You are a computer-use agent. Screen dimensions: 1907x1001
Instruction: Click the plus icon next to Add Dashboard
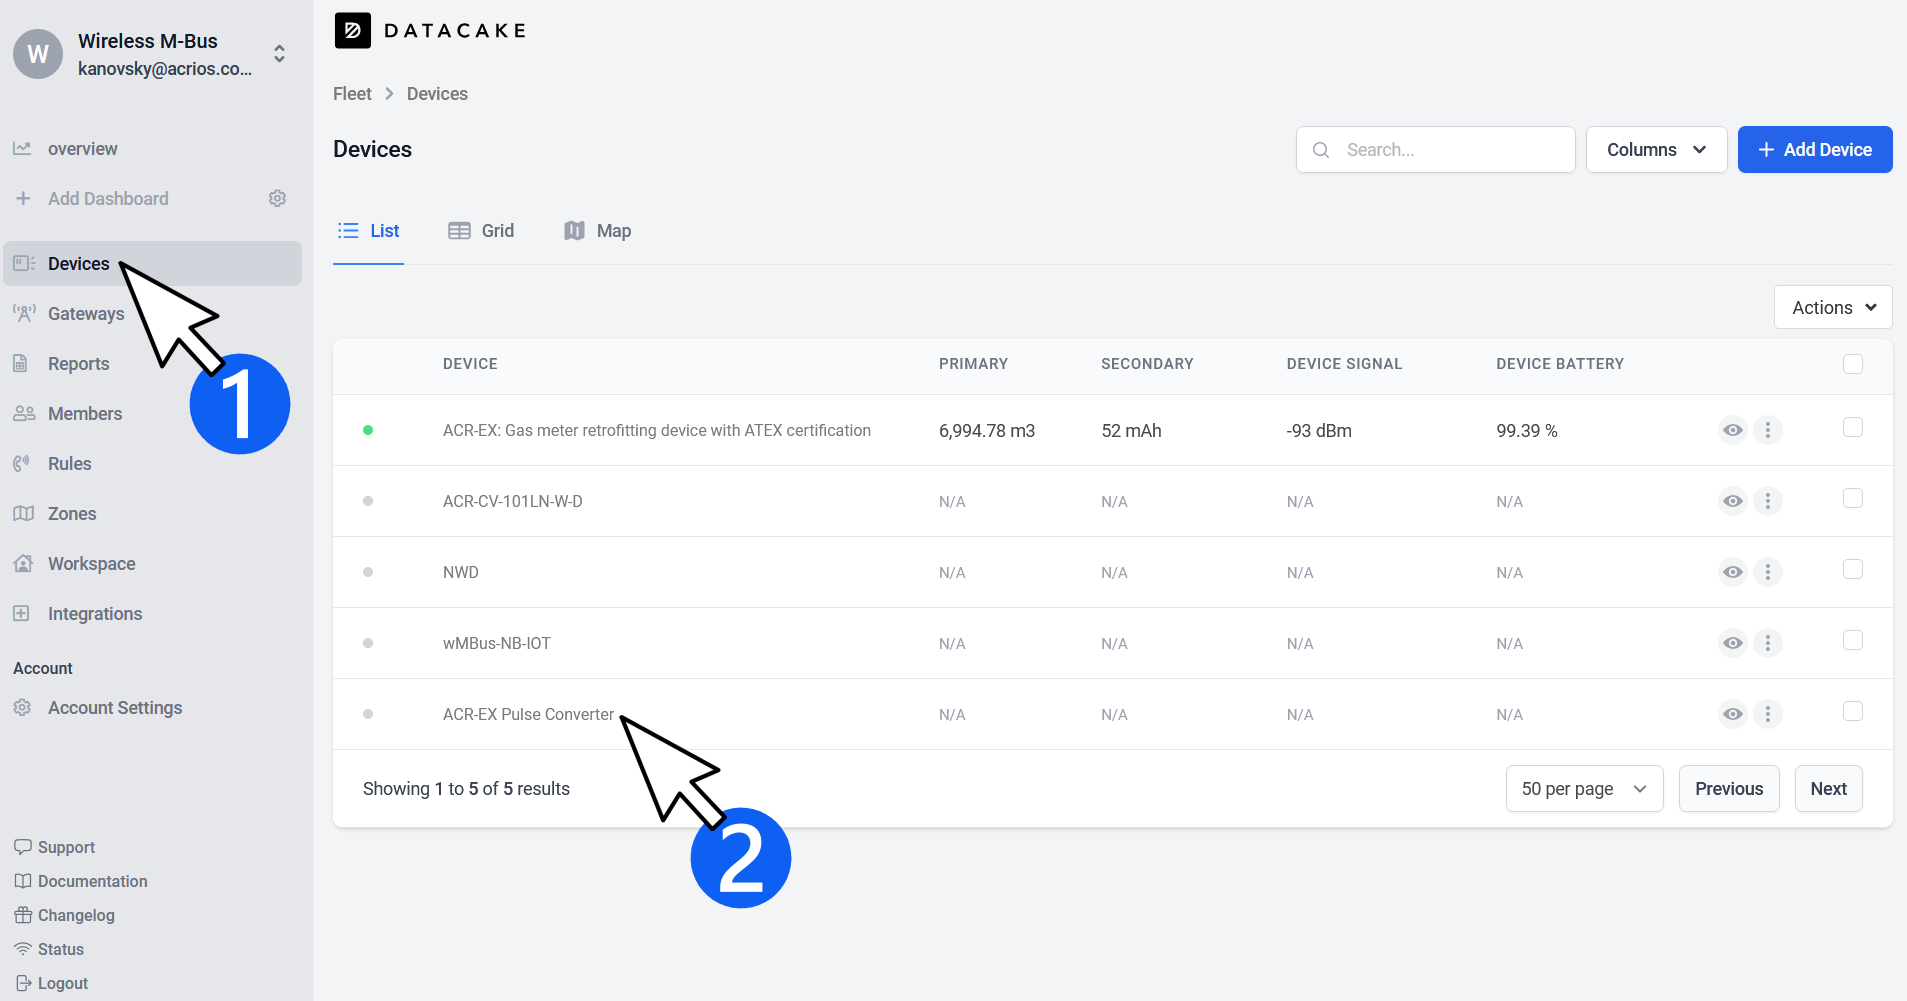click(x=23, y=199)
